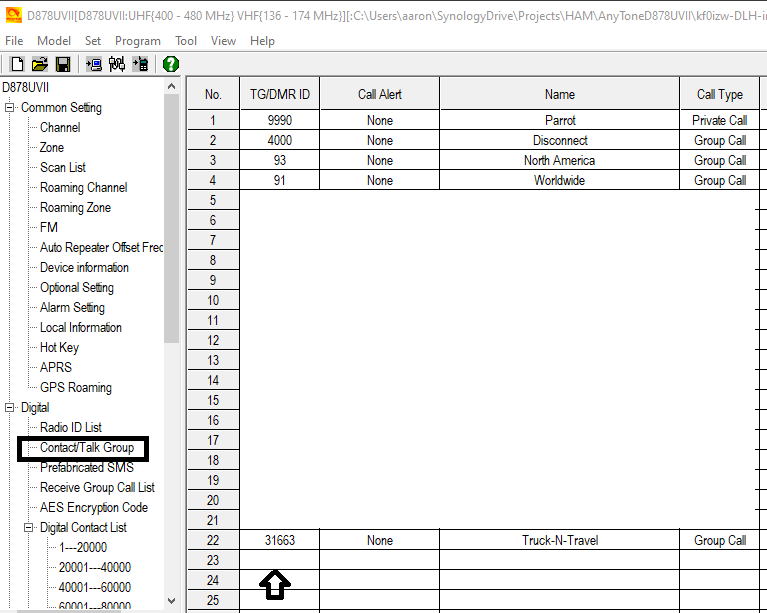
Task: Select the Truck-N-Travel contact name cell
Action: click(x=559, y=540)
